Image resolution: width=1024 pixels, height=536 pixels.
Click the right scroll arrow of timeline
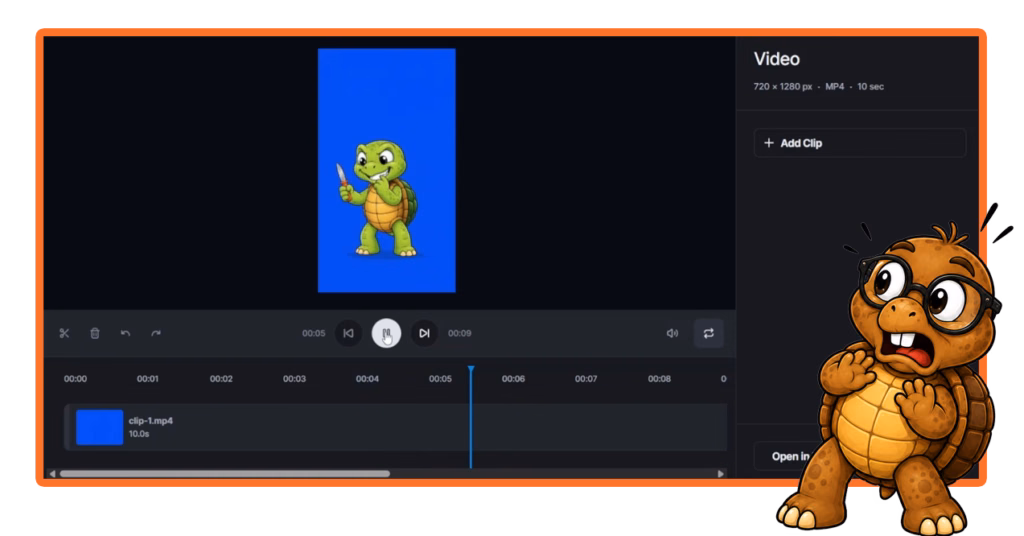720,474
